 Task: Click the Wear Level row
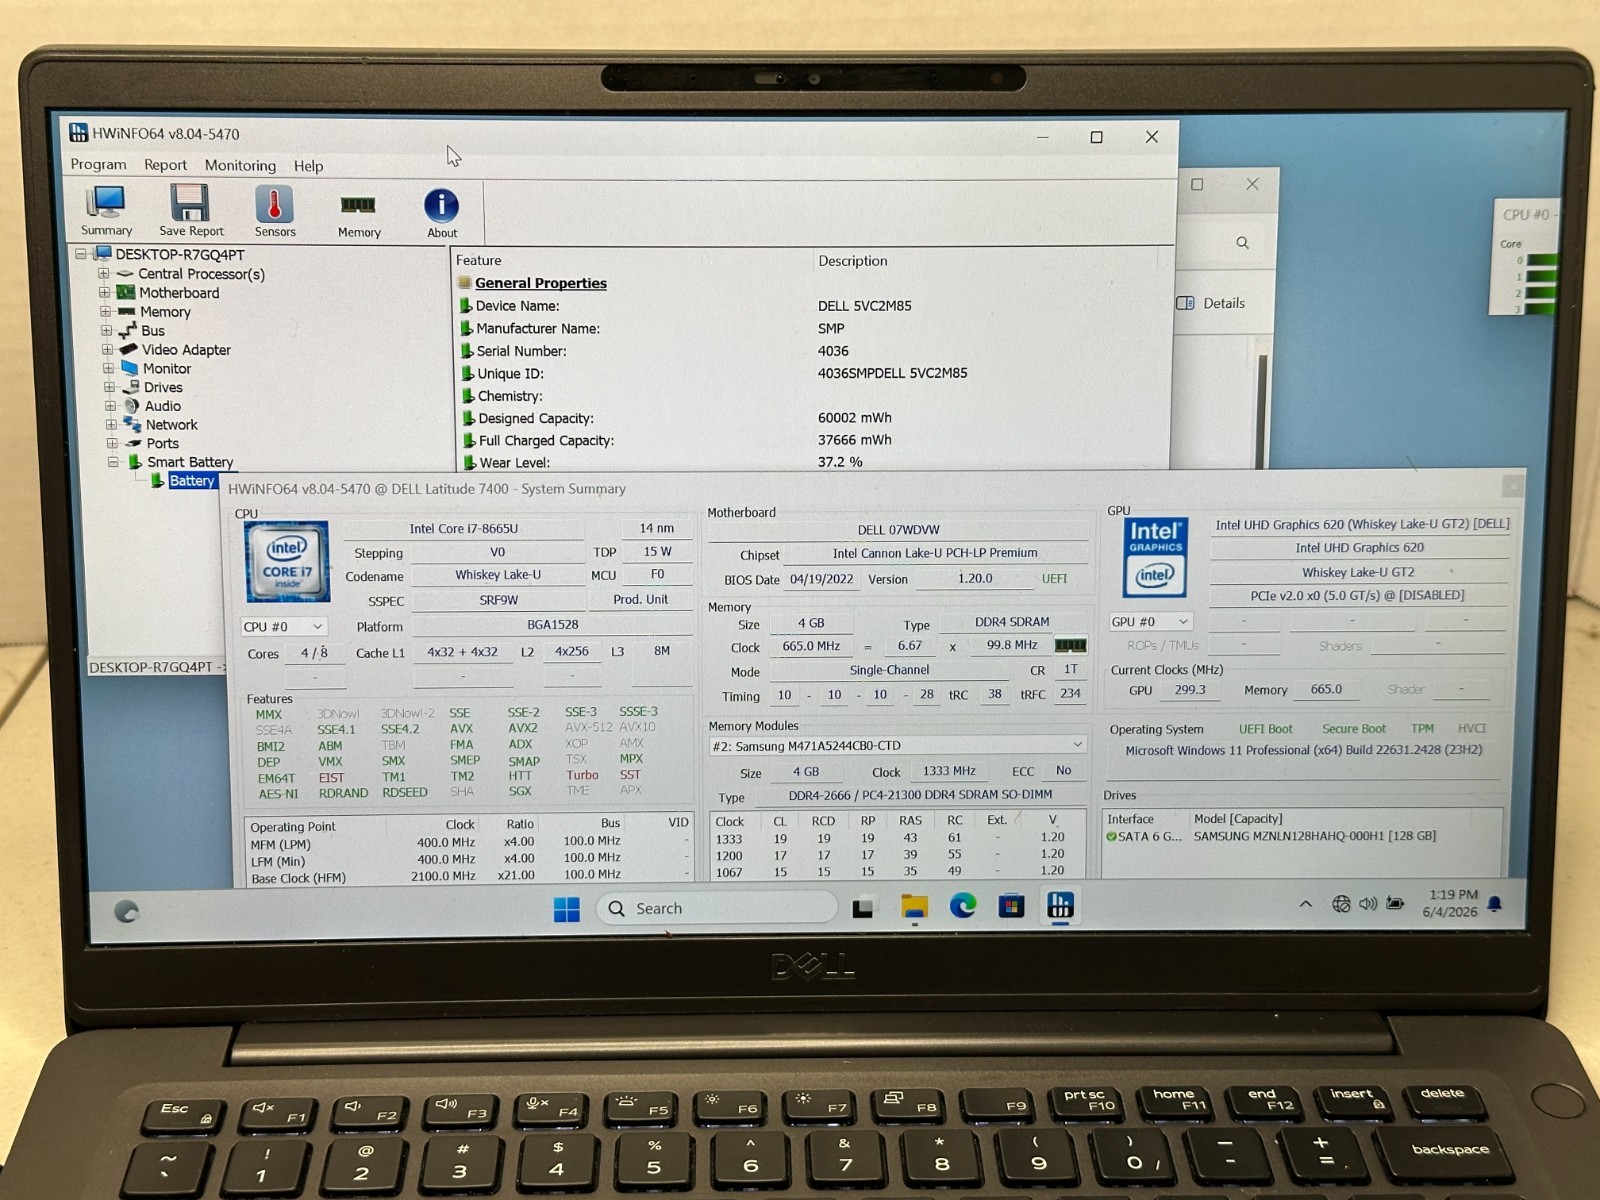(812, 462)
